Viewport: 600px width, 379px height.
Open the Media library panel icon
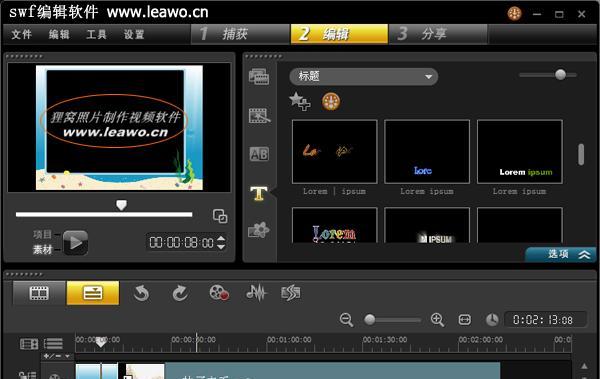tap(259, 77)
